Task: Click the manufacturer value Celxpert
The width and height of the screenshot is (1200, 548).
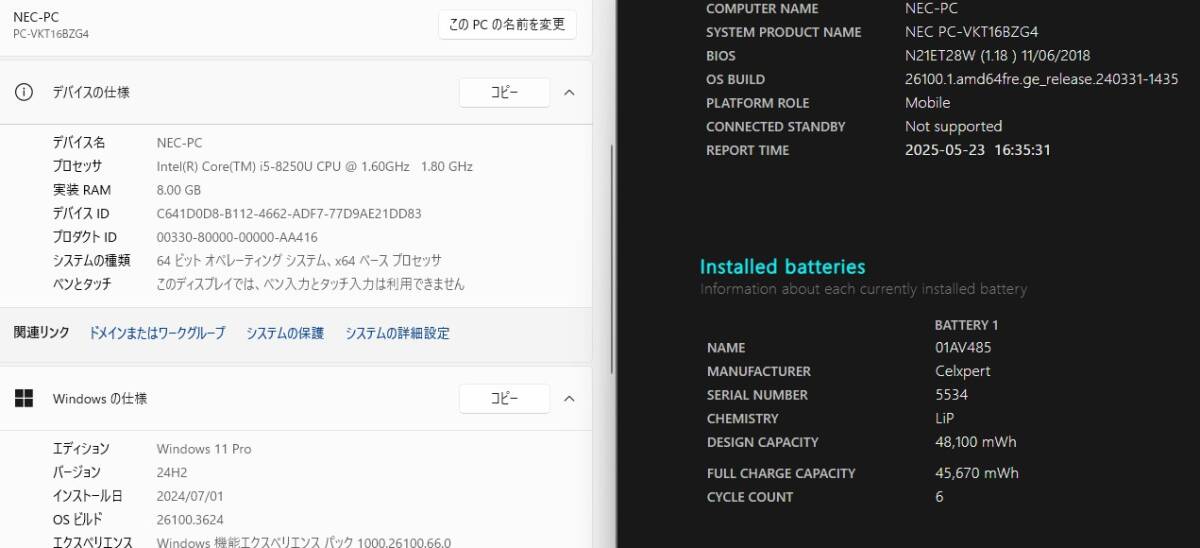Action: [962, 371]
